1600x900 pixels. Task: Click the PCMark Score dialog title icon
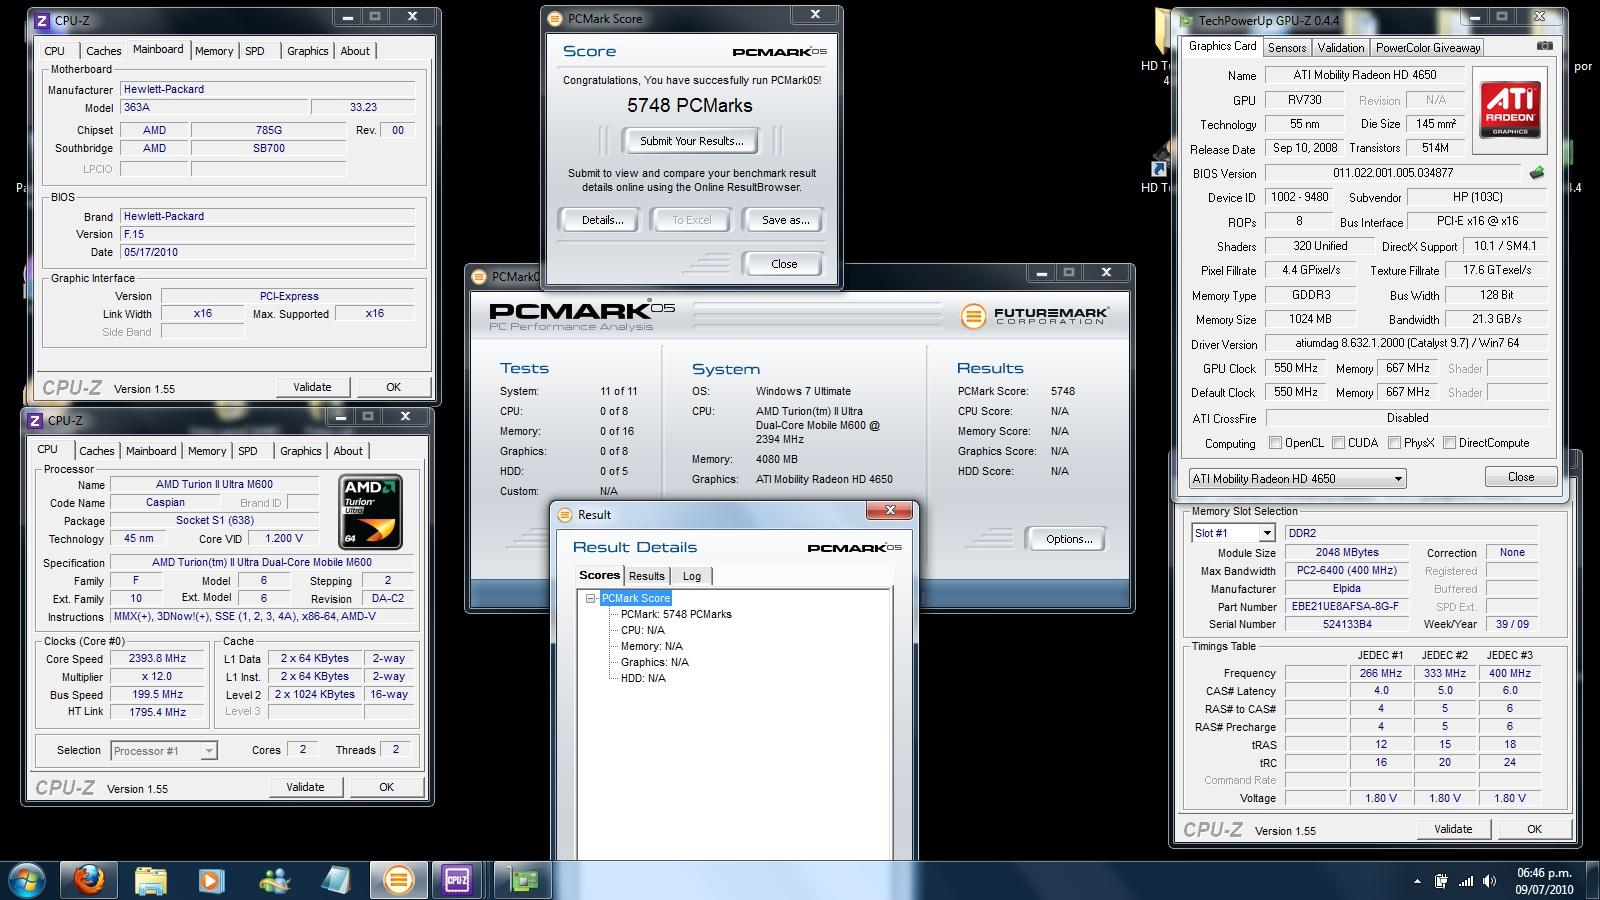click(x=555, y=18)
